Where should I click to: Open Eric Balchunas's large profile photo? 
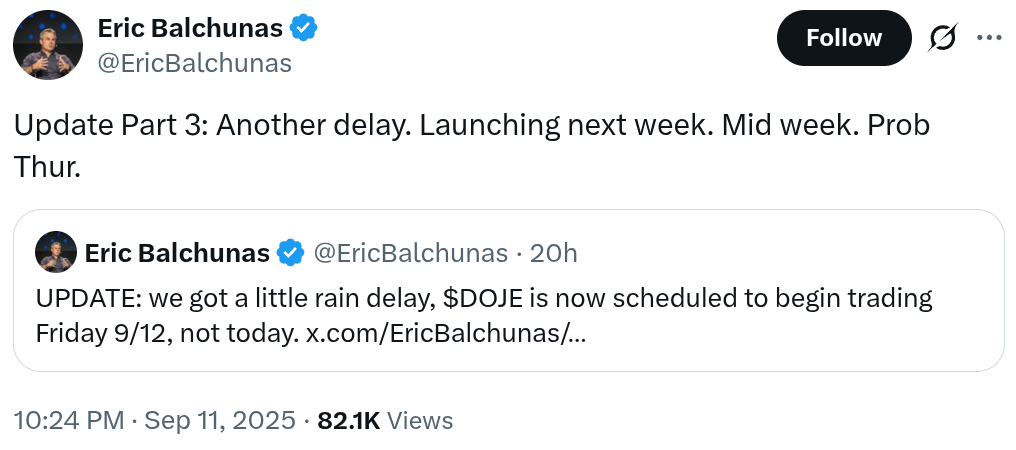(46, 45)
